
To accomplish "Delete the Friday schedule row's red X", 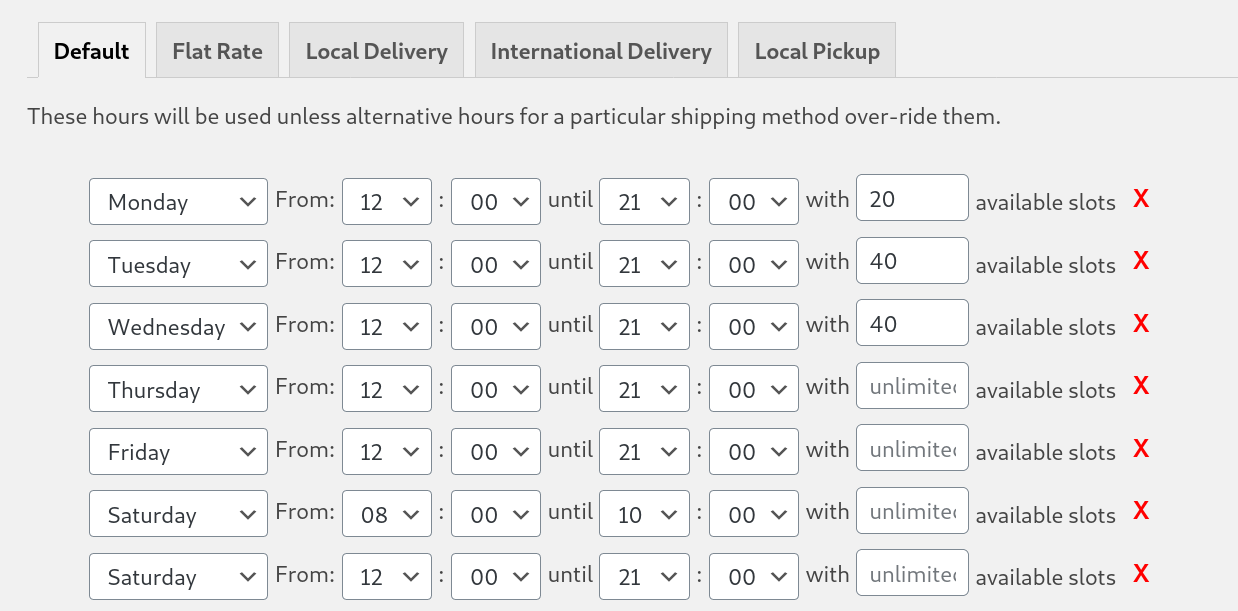I will (1140, 448).
